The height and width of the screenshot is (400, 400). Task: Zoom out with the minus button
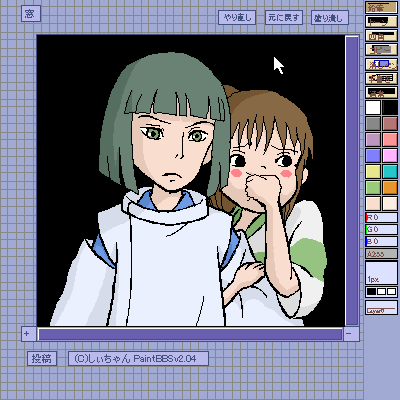(350, 334)
